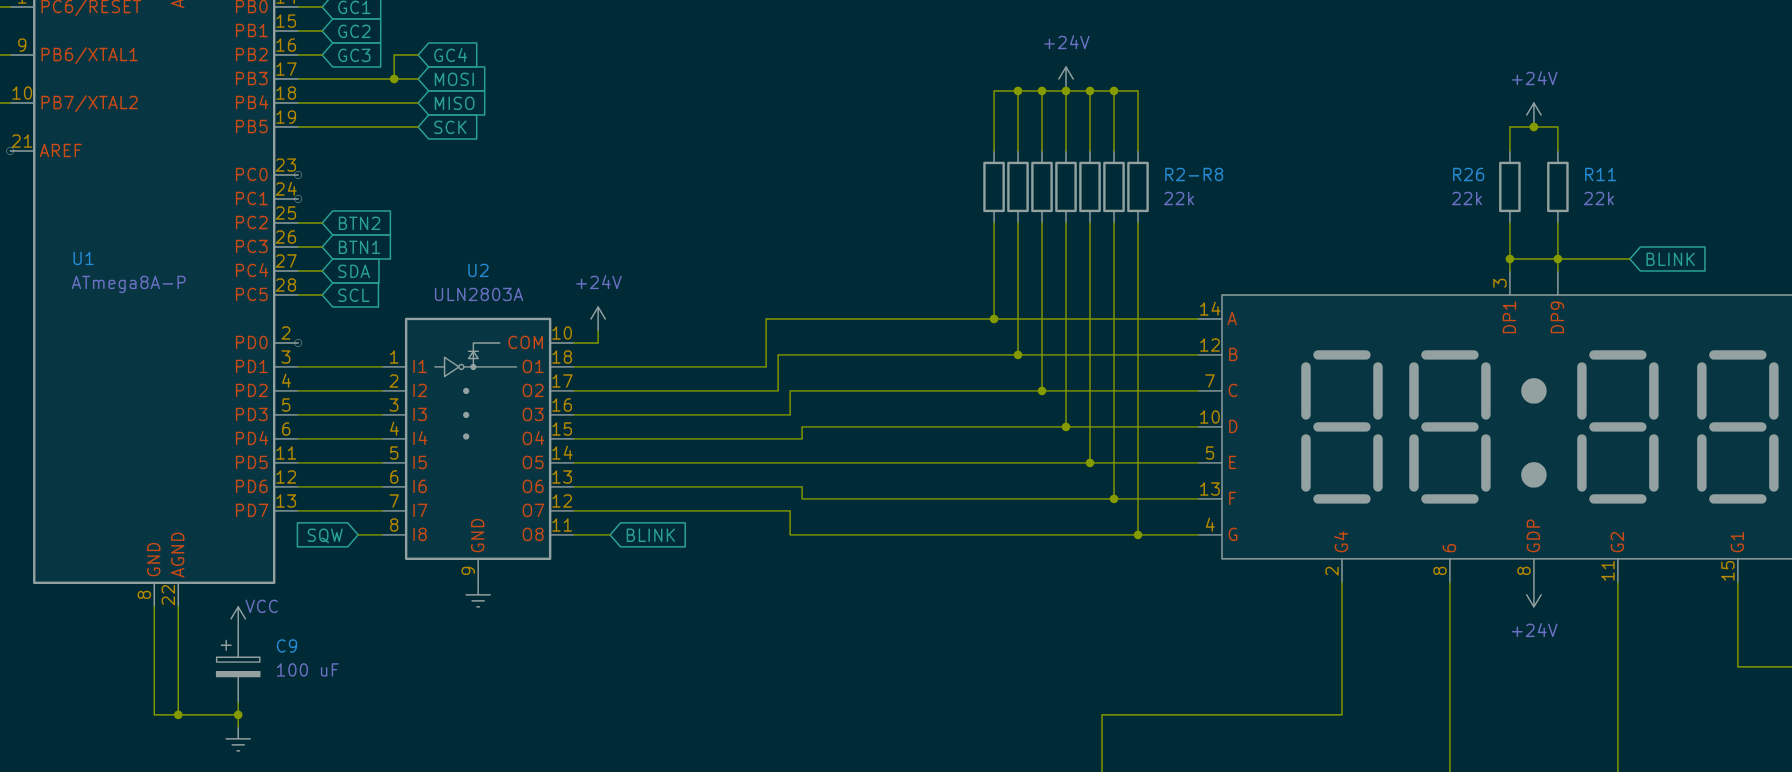Select the GC2 net label
Image resolution: width=1792 pixels, height=772 pixels.
pos(351,31)
